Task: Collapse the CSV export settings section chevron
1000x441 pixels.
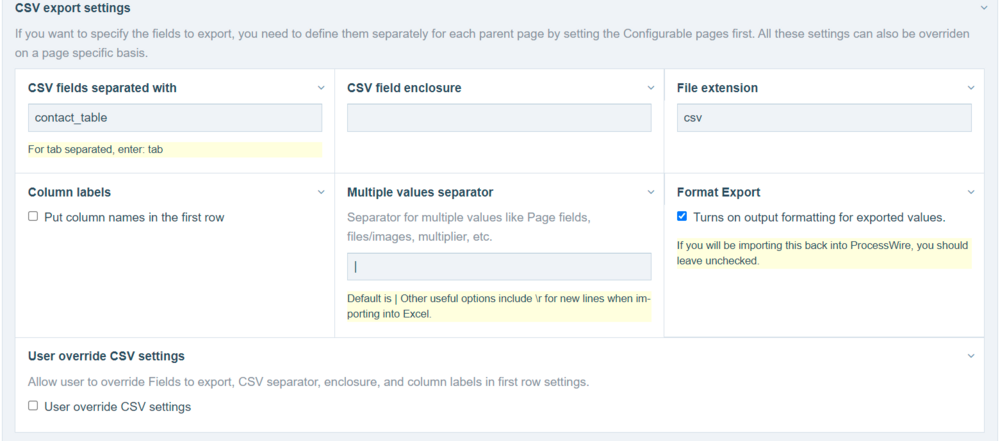Action: point(984,8)
